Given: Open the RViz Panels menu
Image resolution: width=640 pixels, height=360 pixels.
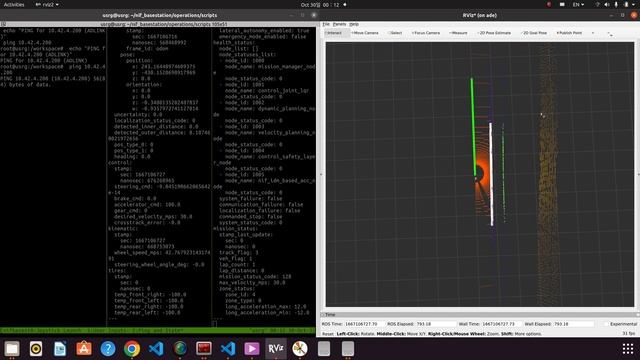Looking at the screenshot, I should tap(339, 24).
